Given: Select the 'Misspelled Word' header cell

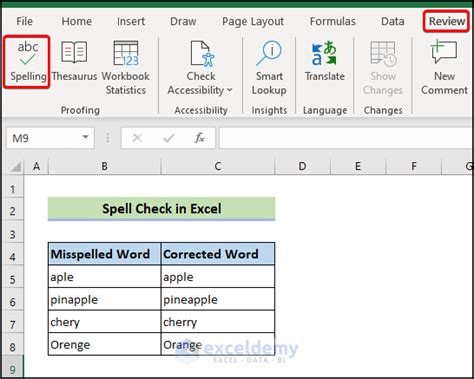Looking at the screenshot, I should tap(105, 254).
